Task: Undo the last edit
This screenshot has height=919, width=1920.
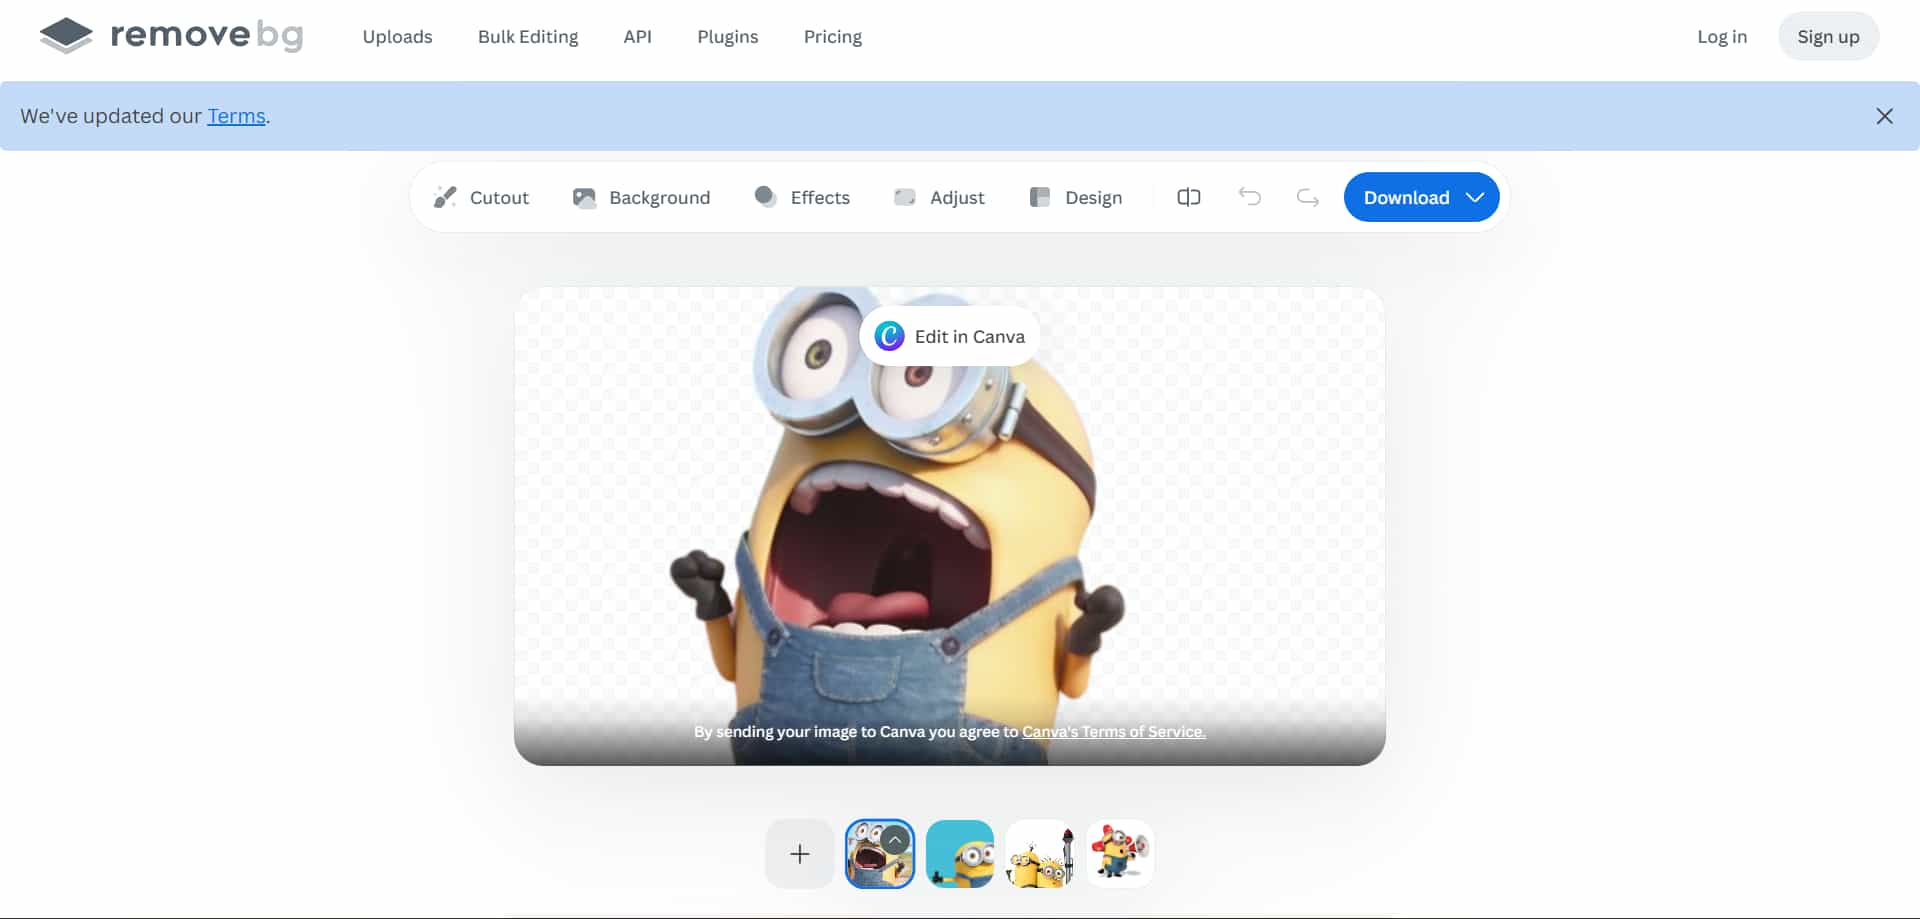Action: tap(1250, 197)
